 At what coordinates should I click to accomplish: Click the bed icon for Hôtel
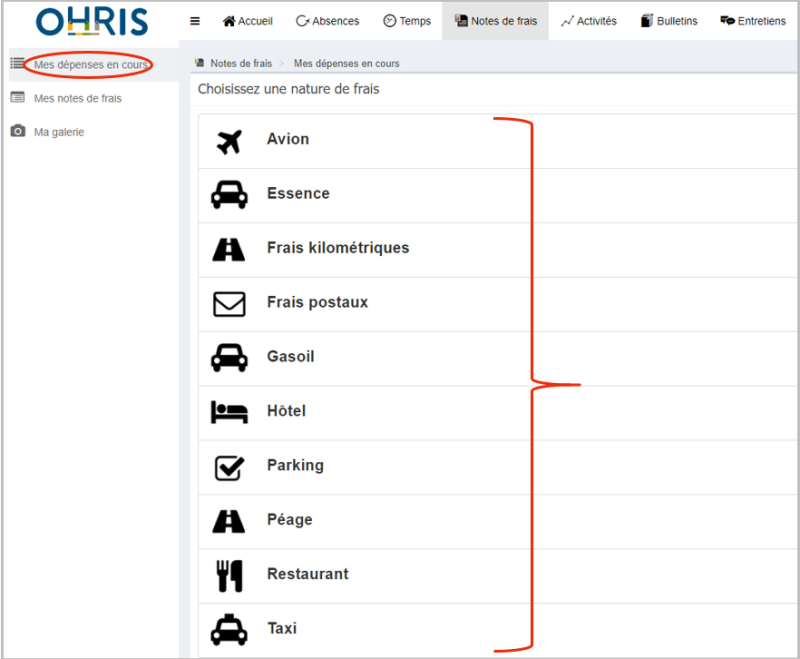[229, 412]
